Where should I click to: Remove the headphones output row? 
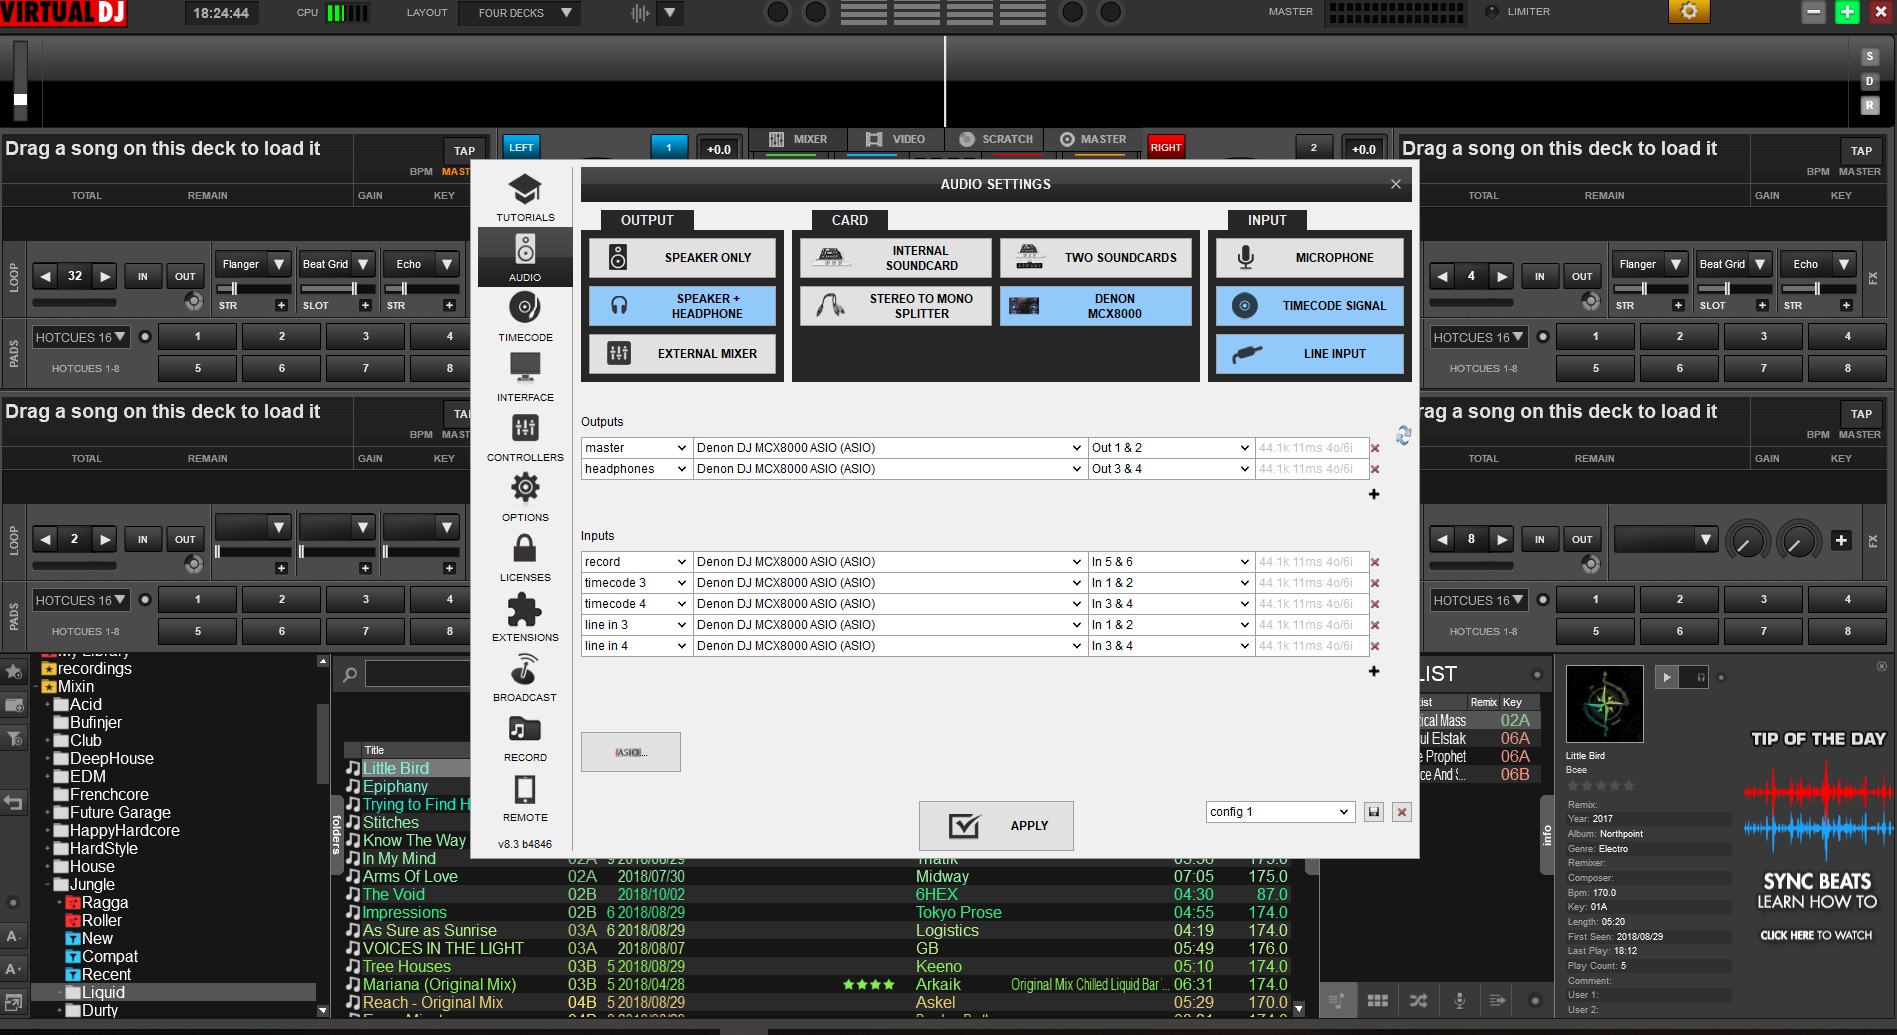click(x=1375, y=470)
